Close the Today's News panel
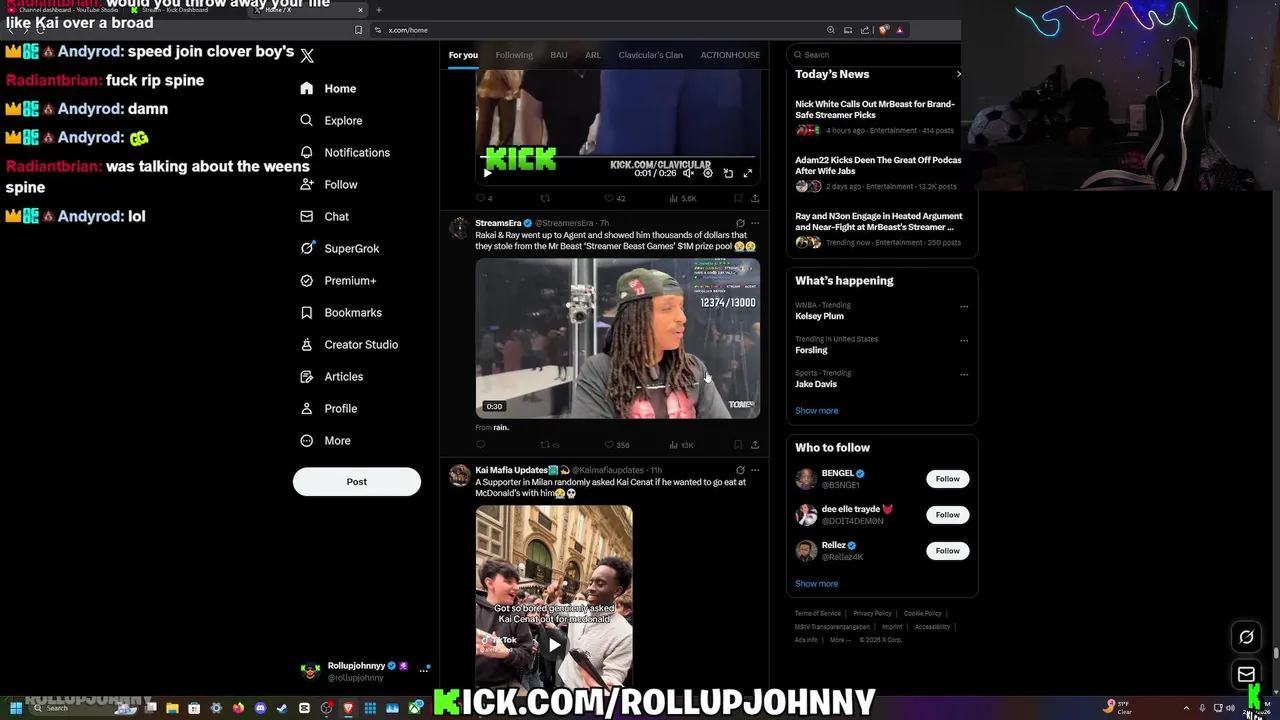This screenshot has width=1280, height=720. [x=959, y=74]
